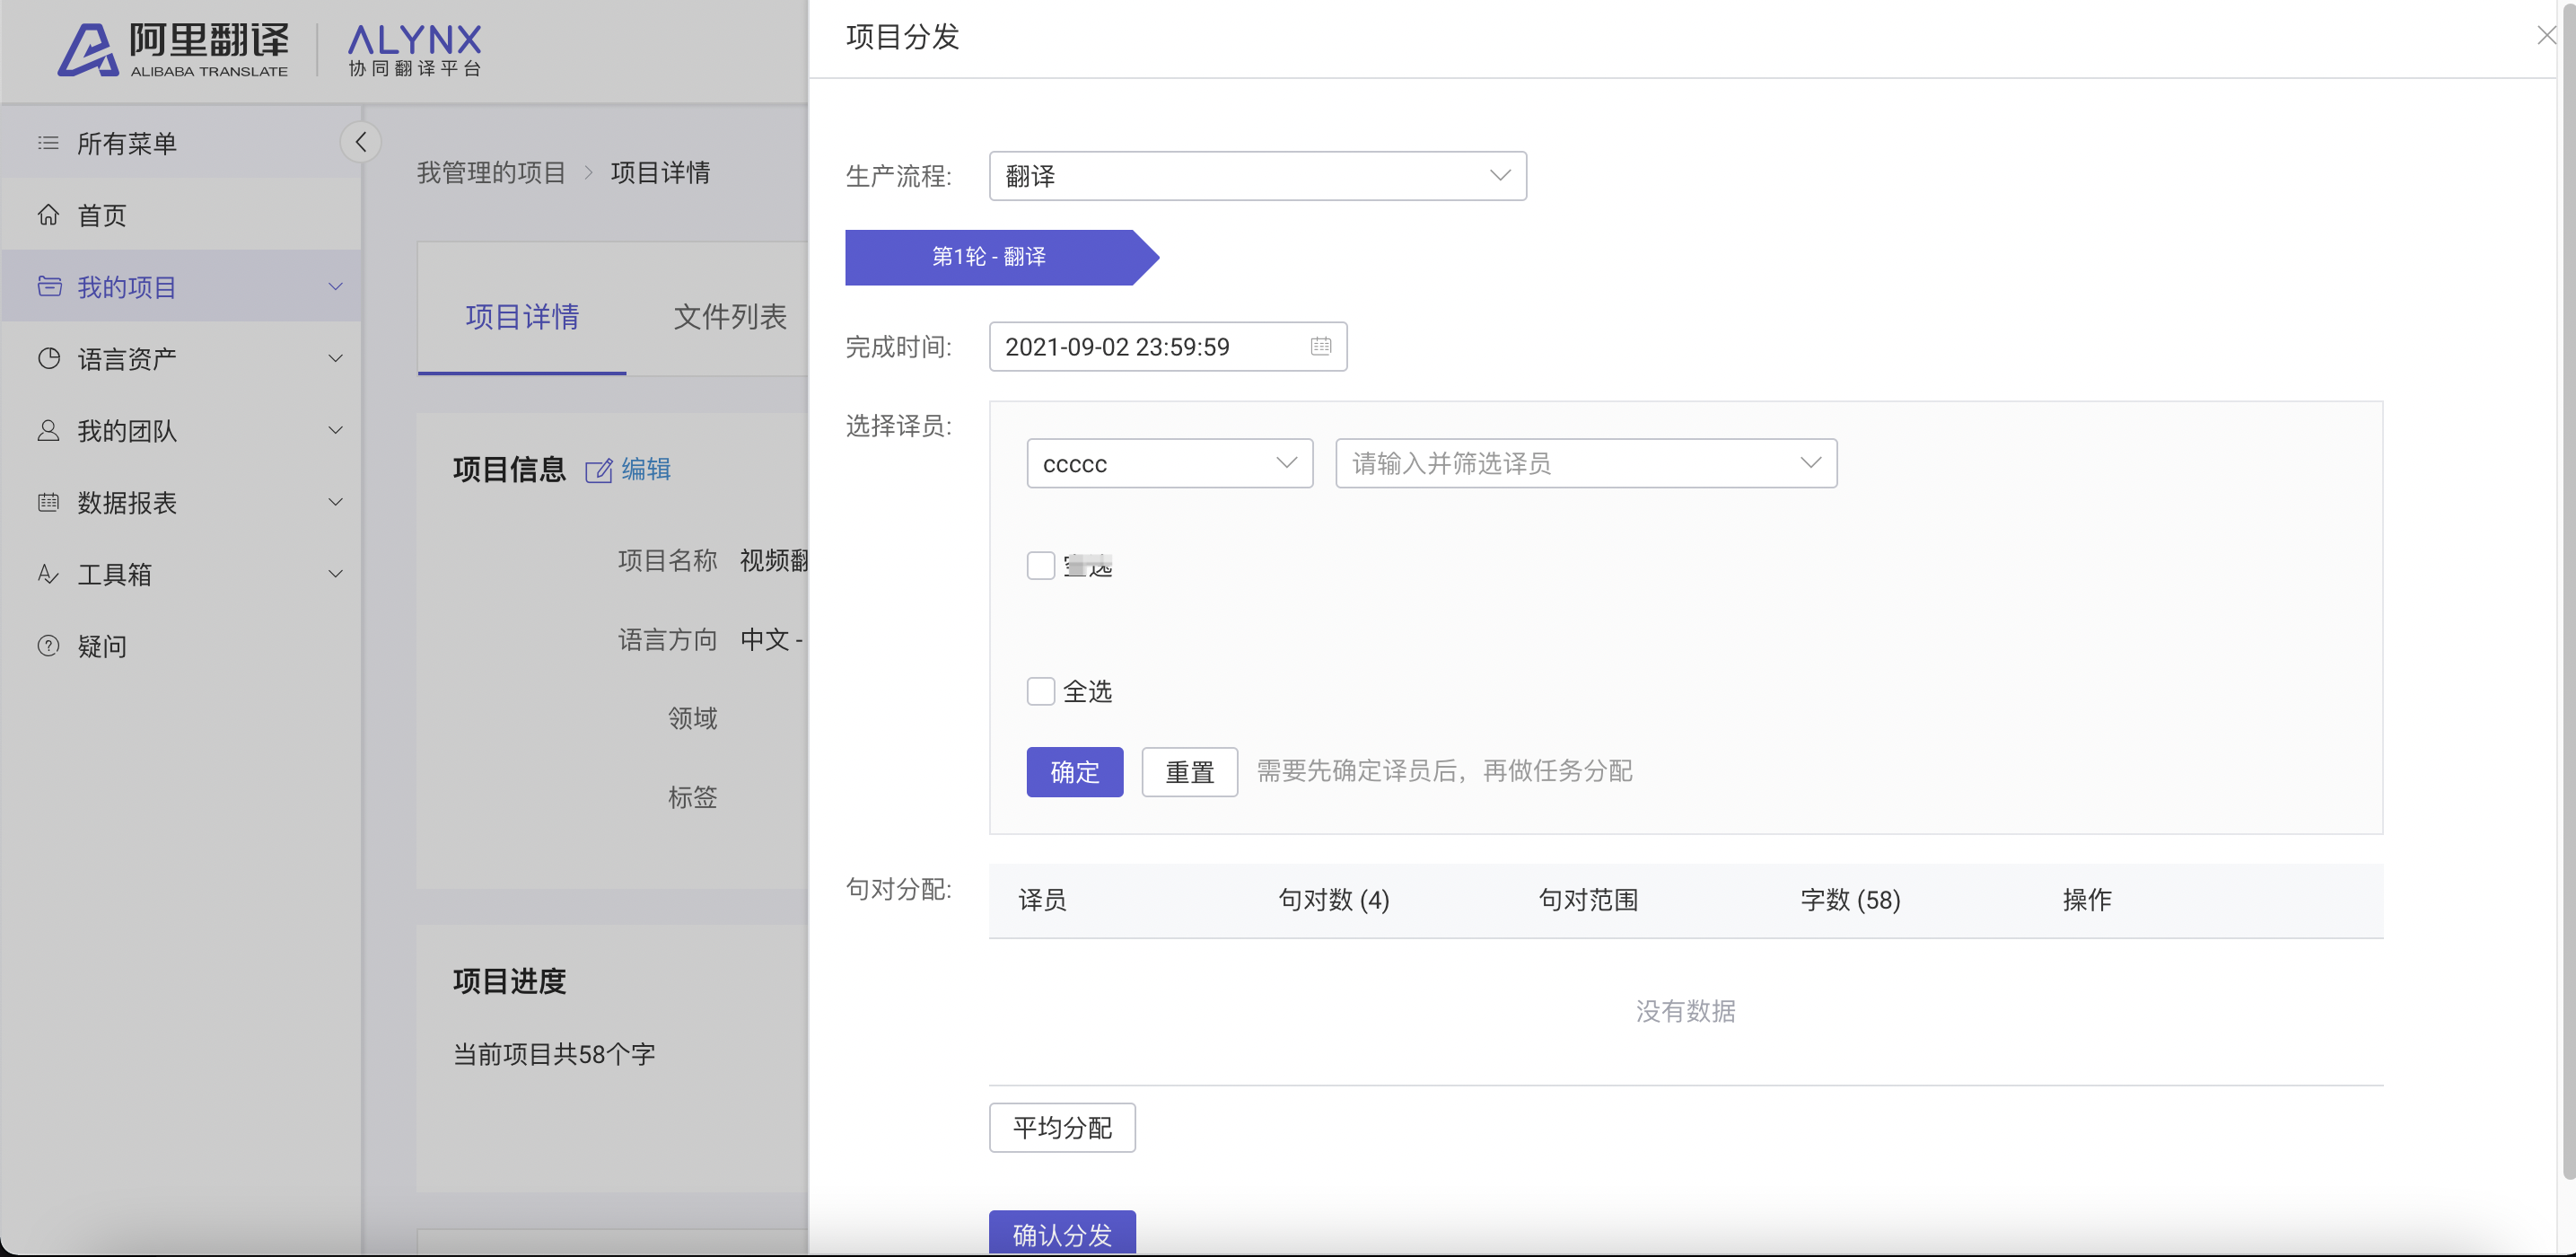Click the 工具箱 translate icon
The image size is (2576, 1257).
pos(48,574)
